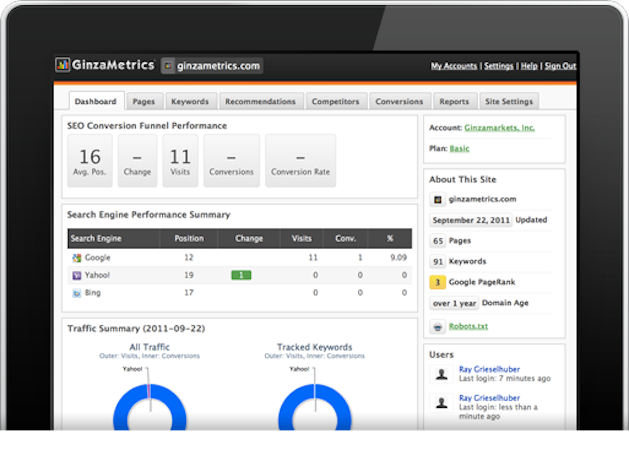Click the Basic plan link
Screen dimensions: 629x450
coord(459,148)
